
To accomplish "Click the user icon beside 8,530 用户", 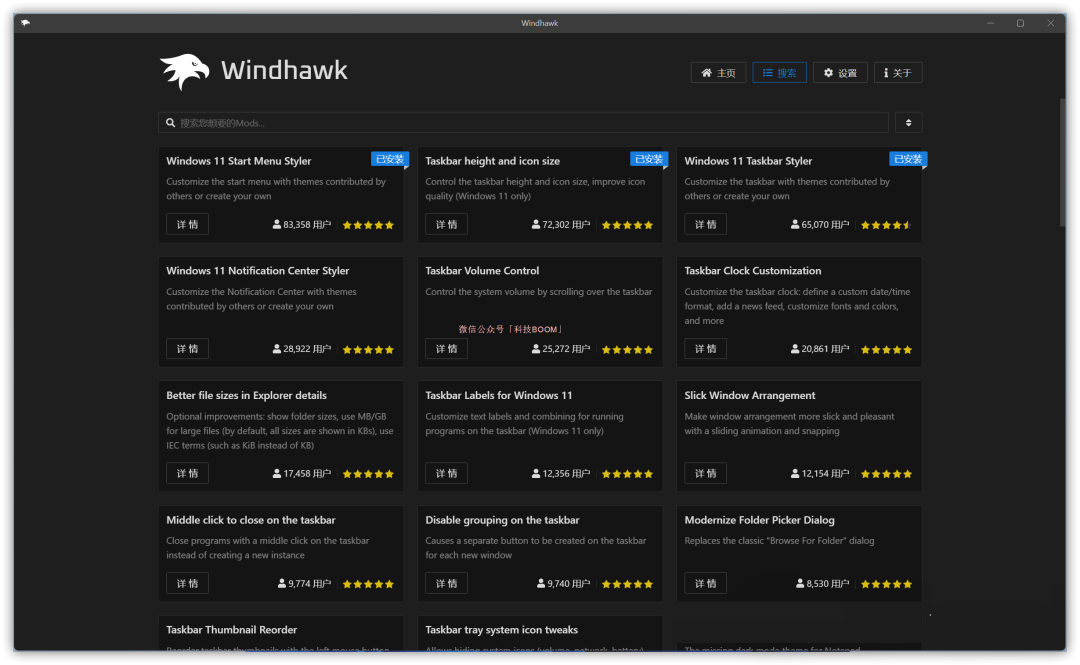I will coord(800,584).
